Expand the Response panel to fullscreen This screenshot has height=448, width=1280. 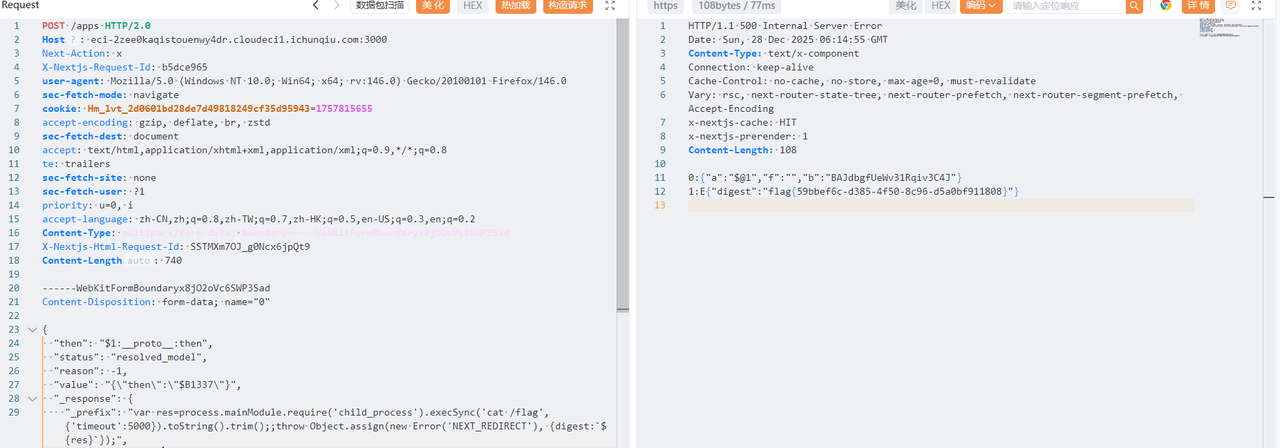(1256, 6)
